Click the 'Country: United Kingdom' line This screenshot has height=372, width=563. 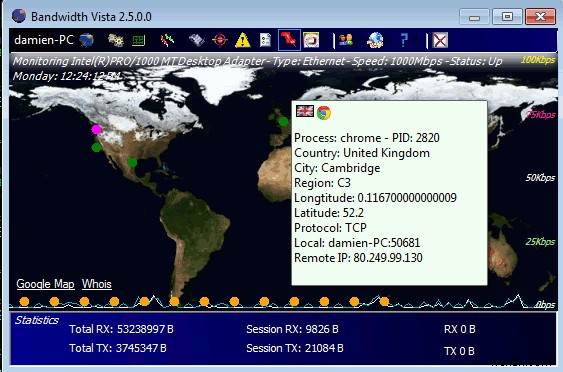pyautogui.click(x=362, y=153)
